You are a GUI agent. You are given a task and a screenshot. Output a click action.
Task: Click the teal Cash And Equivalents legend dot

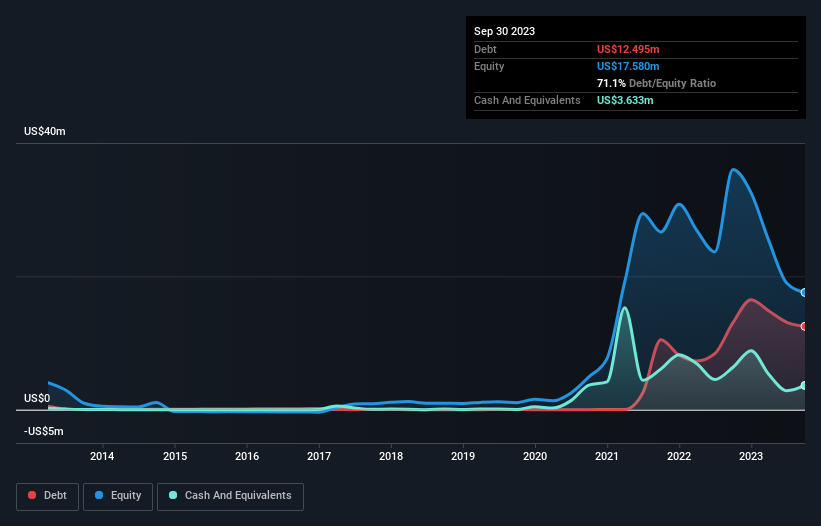pyautogui.click(x=173, y=495)
